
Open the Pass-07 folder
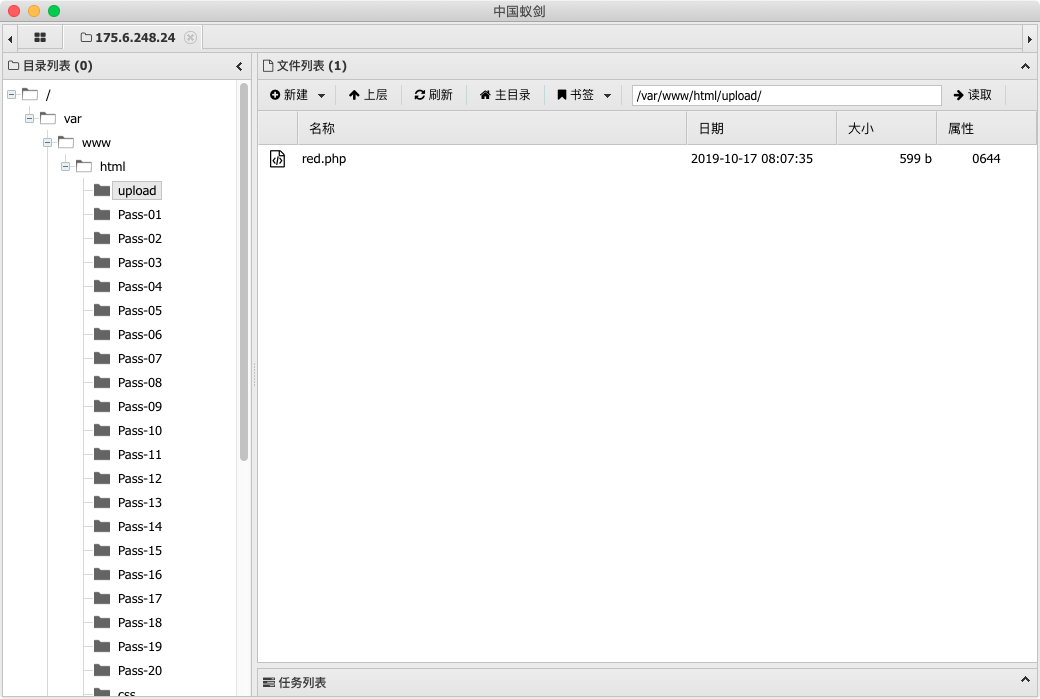(128, 358)
